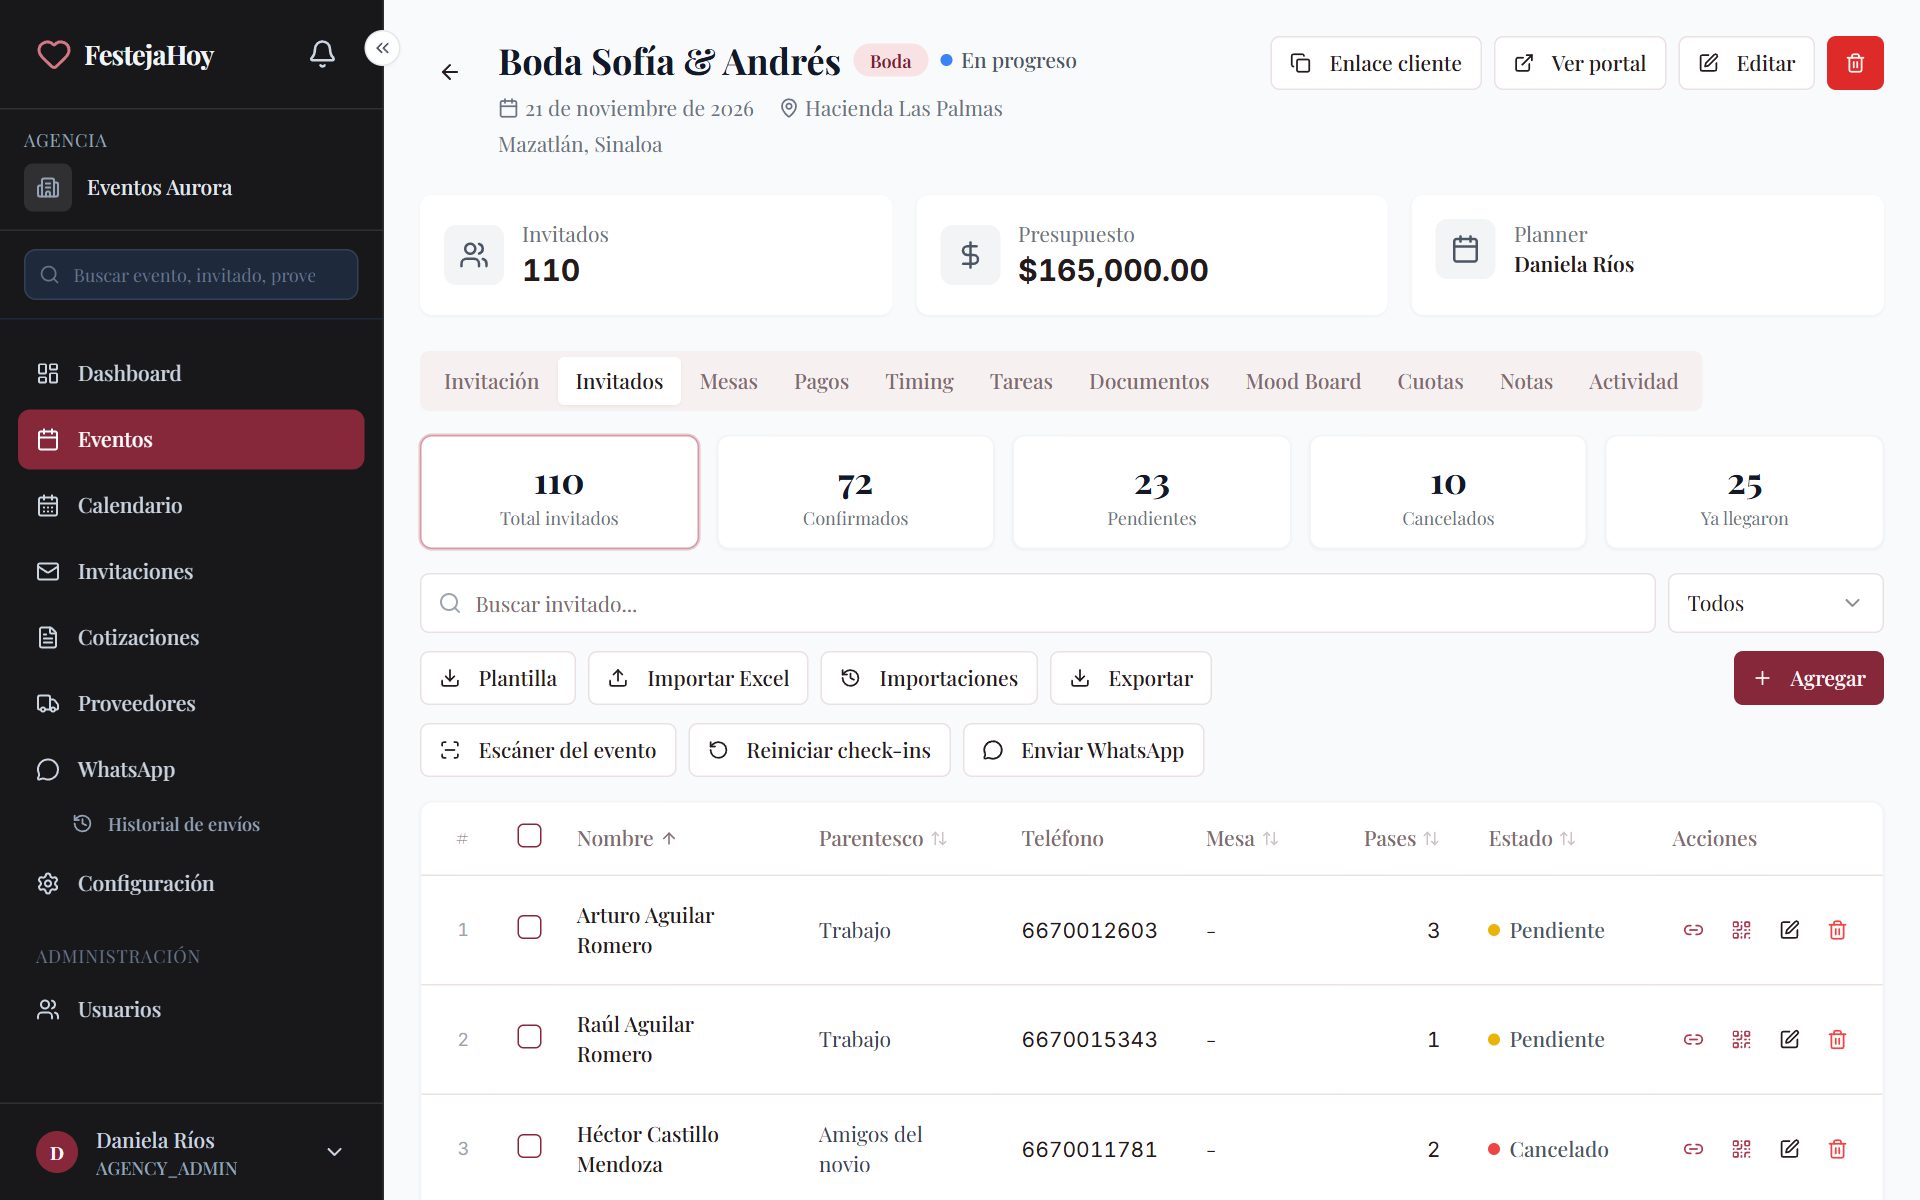Expand Daniela Ríos user menu
The height and width of the screenshot is (1200, 1920).
[x=191, y=1152]
